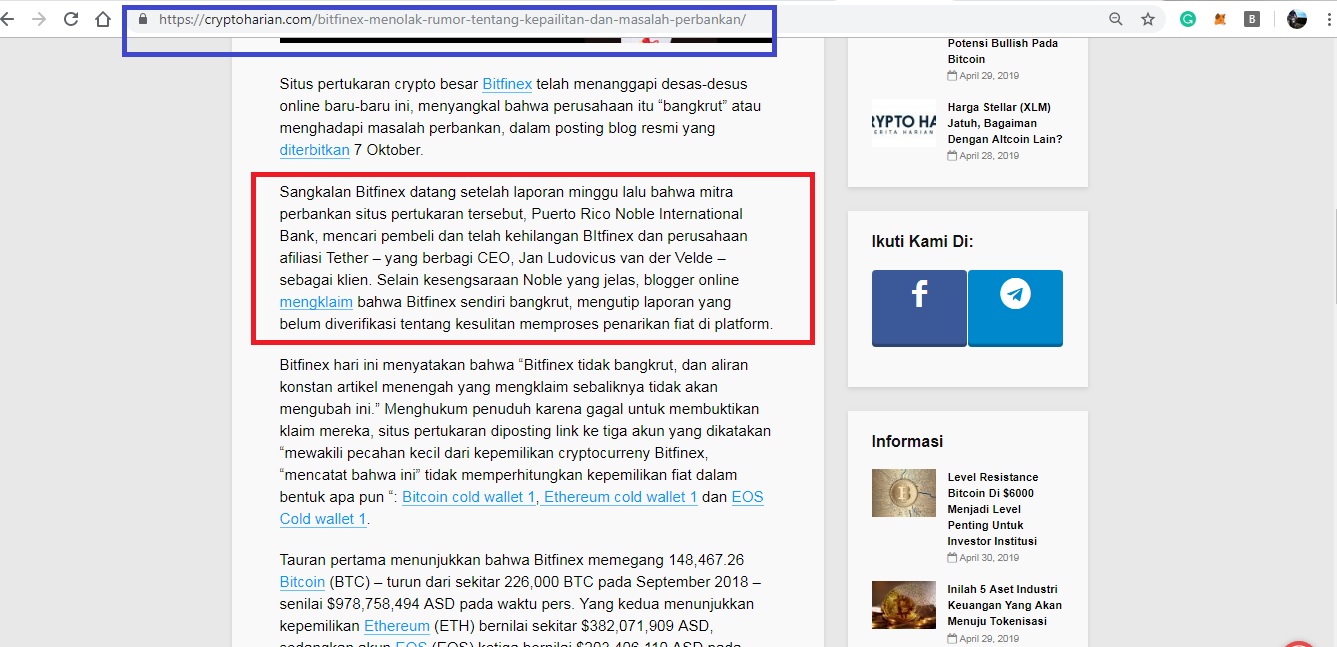
Task: Open 'Potensi Bullish Pada Bitcoin' sidebar article
Action: coord(1003,51)
